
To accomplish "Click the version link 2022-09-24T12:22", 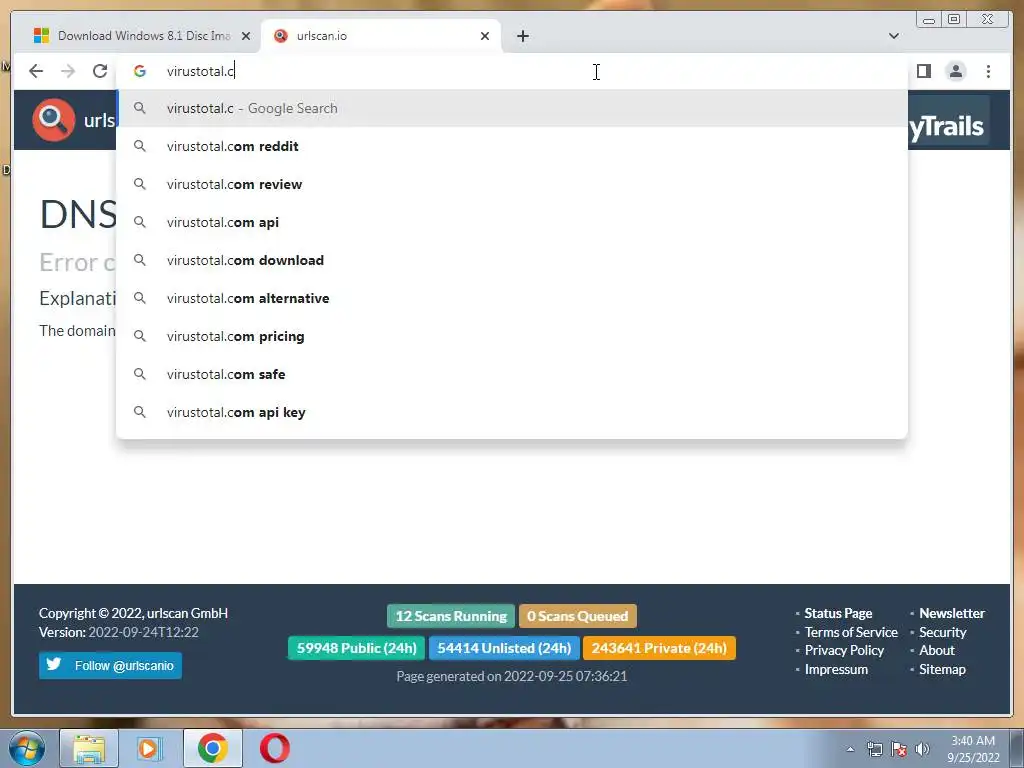I will pyautogui.click(x=144, y=632).
